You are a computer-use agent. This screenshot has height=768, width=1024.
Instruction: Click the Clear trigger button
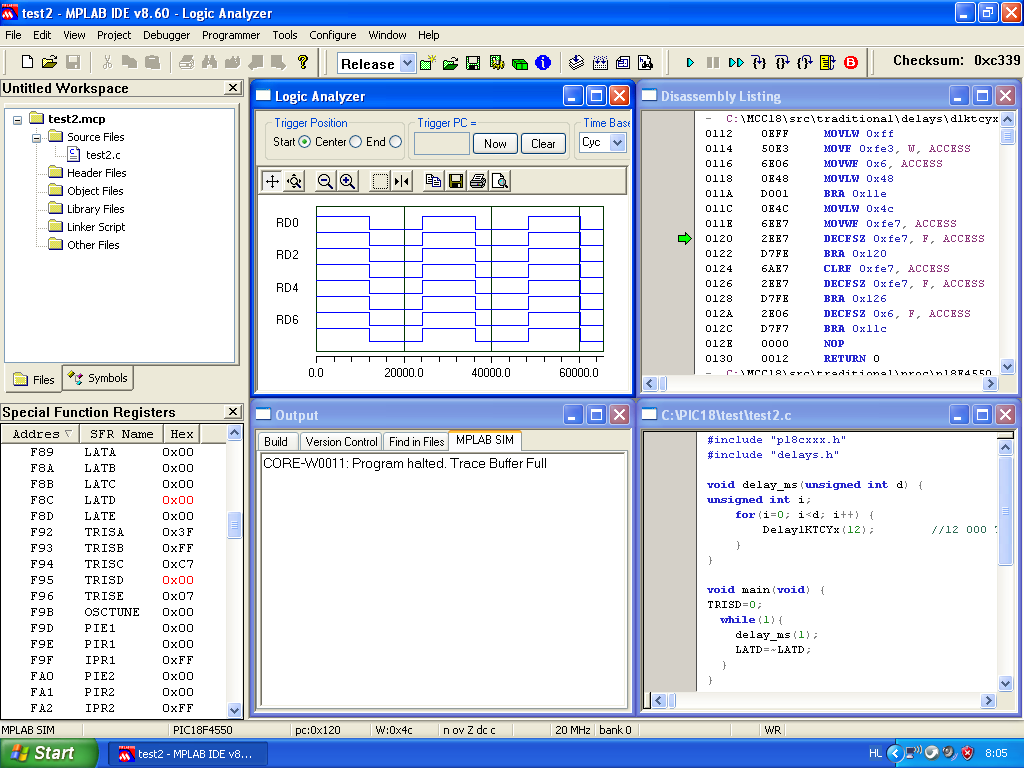pos(543,143)
